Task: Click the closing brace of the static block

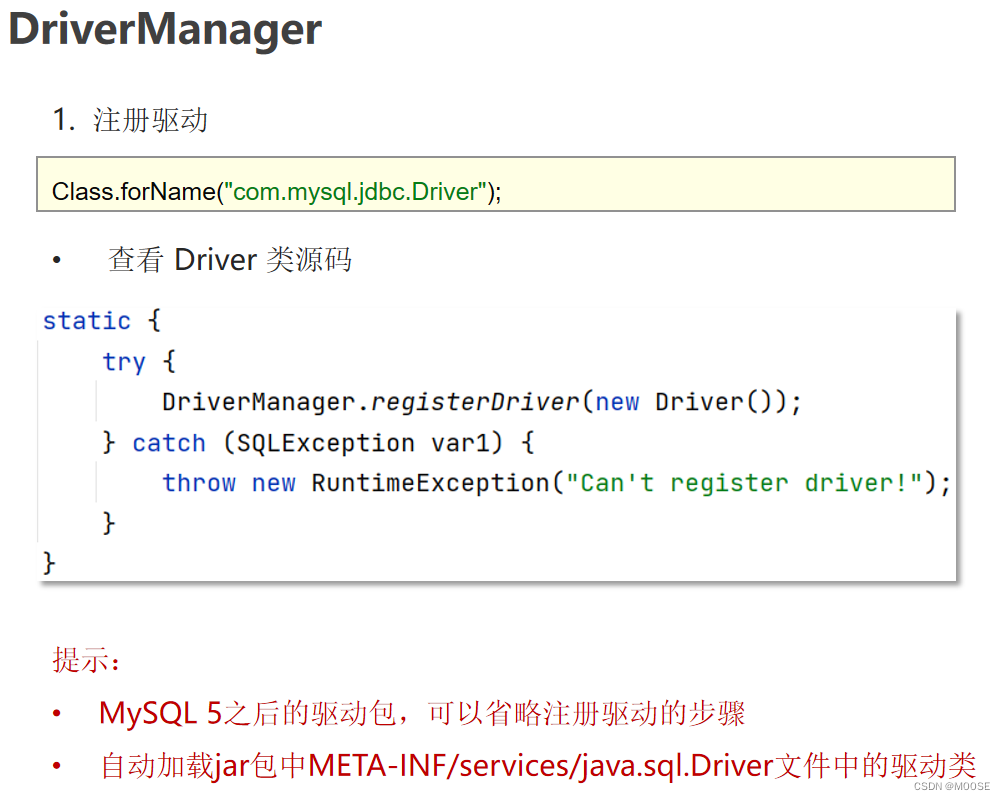Action: click(48, 562)
